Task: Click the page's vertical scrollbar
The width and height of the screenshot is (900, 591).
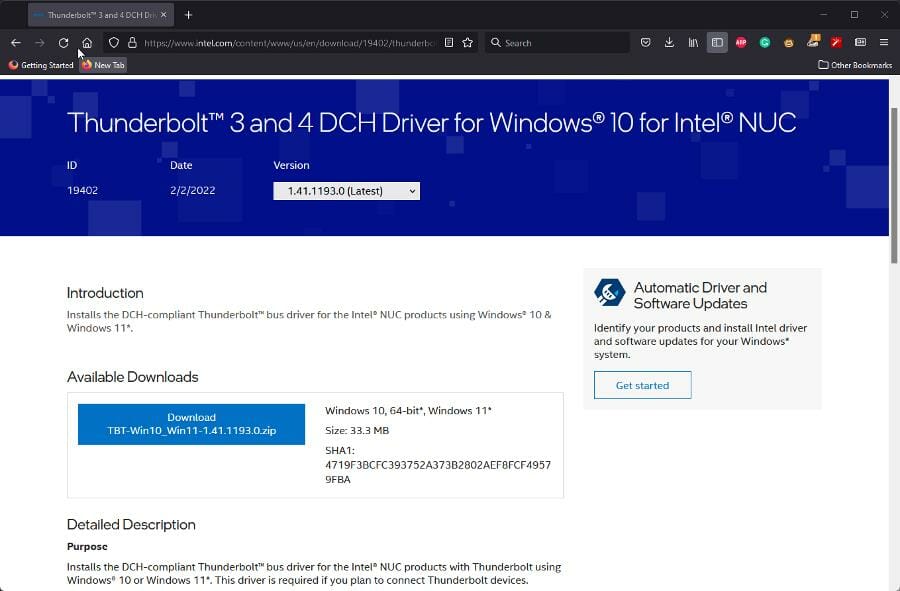Action: (894, 185)
